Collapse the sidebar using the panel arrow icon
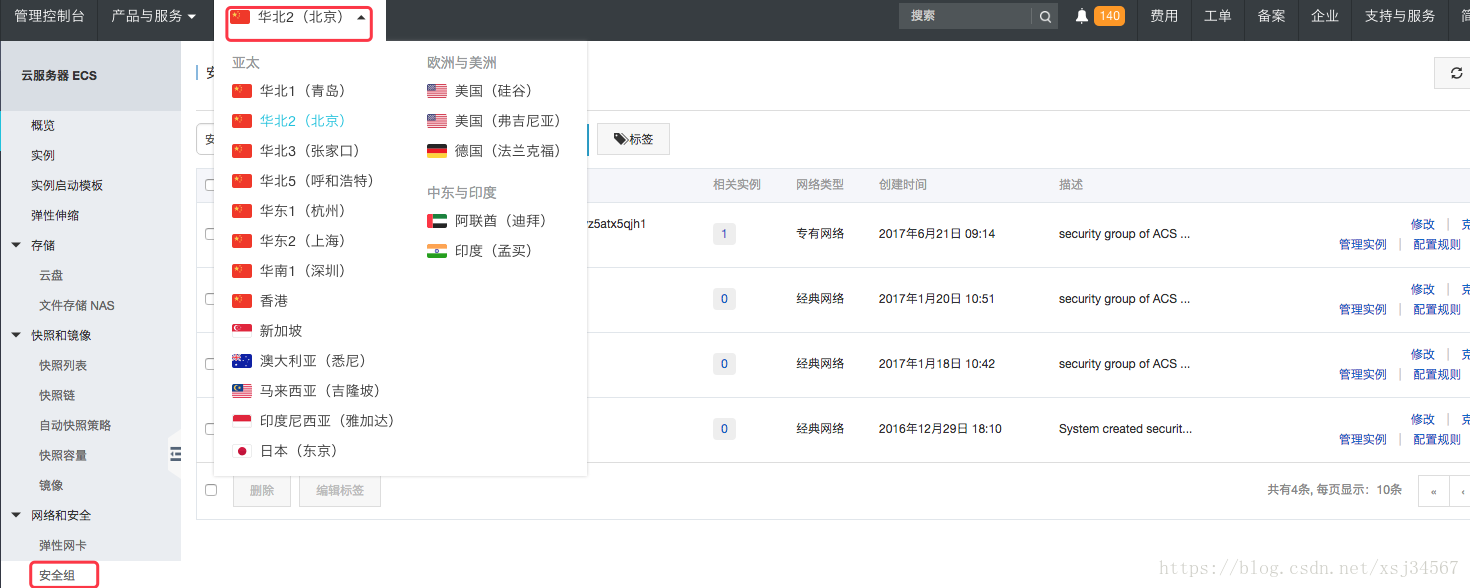The image size is (1470, 588). pos(176,453)
